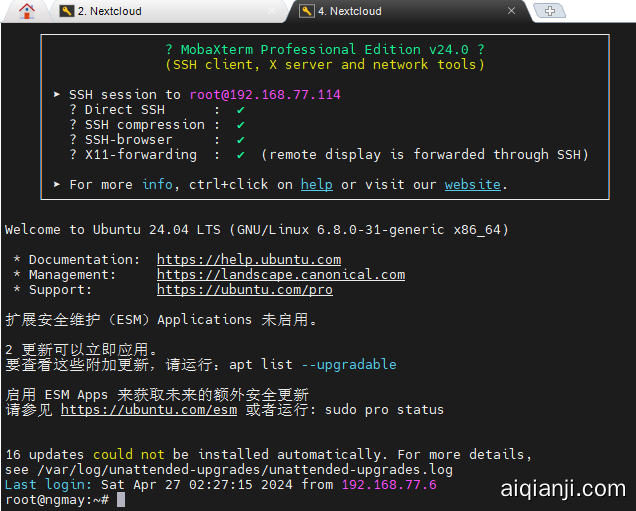Screen dimensions: 636x511
Task: Click the ubuntu.com/esm link
Action: coord(148,409)
